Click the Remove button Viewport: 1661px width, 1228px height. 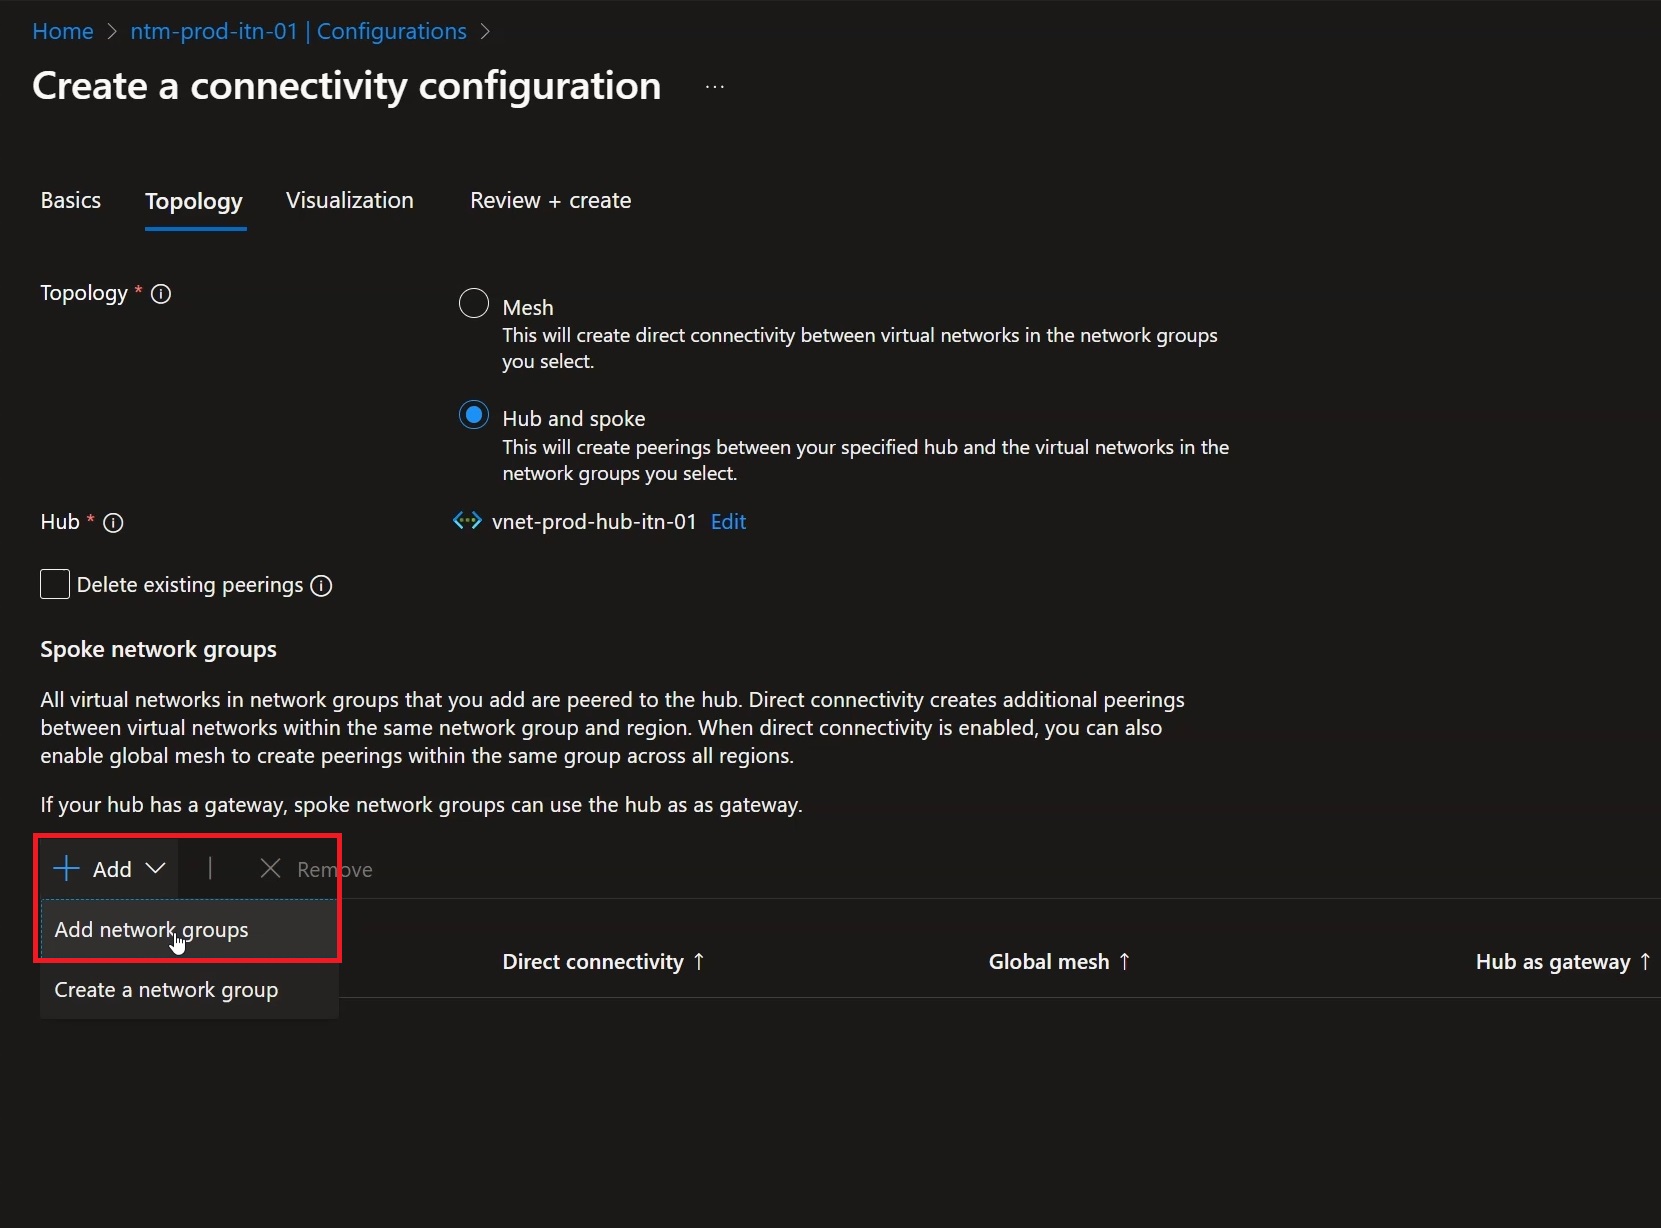click(x=316, y=869)
